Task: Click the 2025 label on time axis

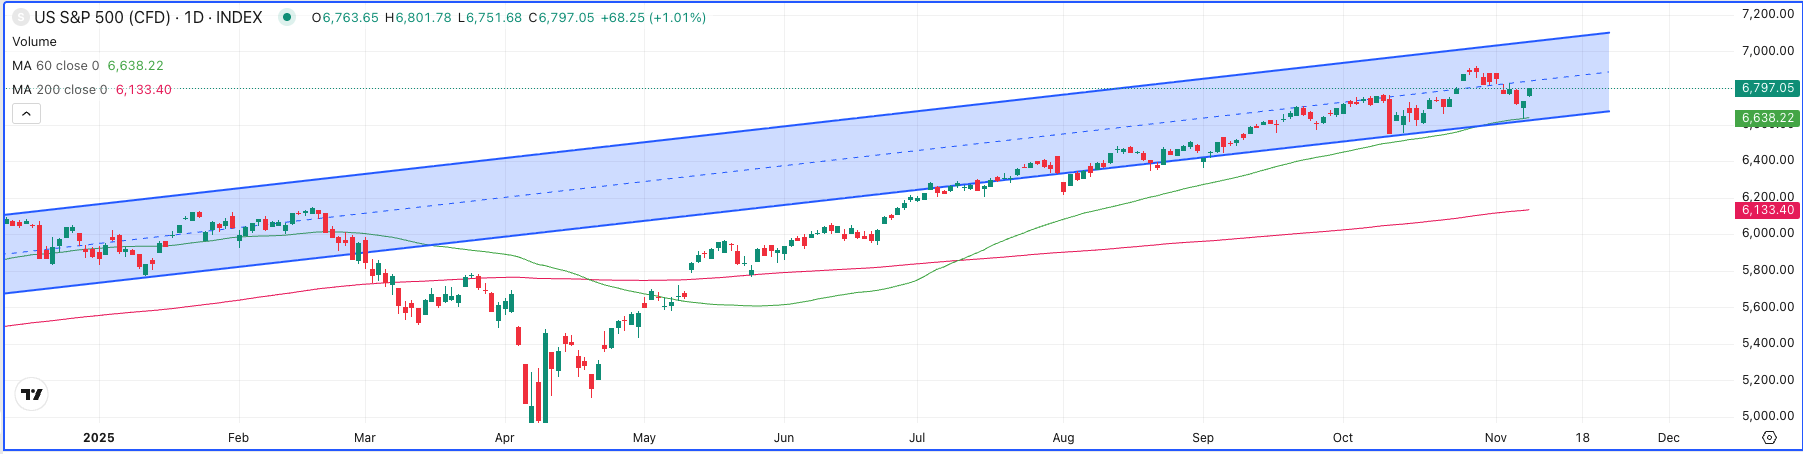Action: [x=99, y=438]
